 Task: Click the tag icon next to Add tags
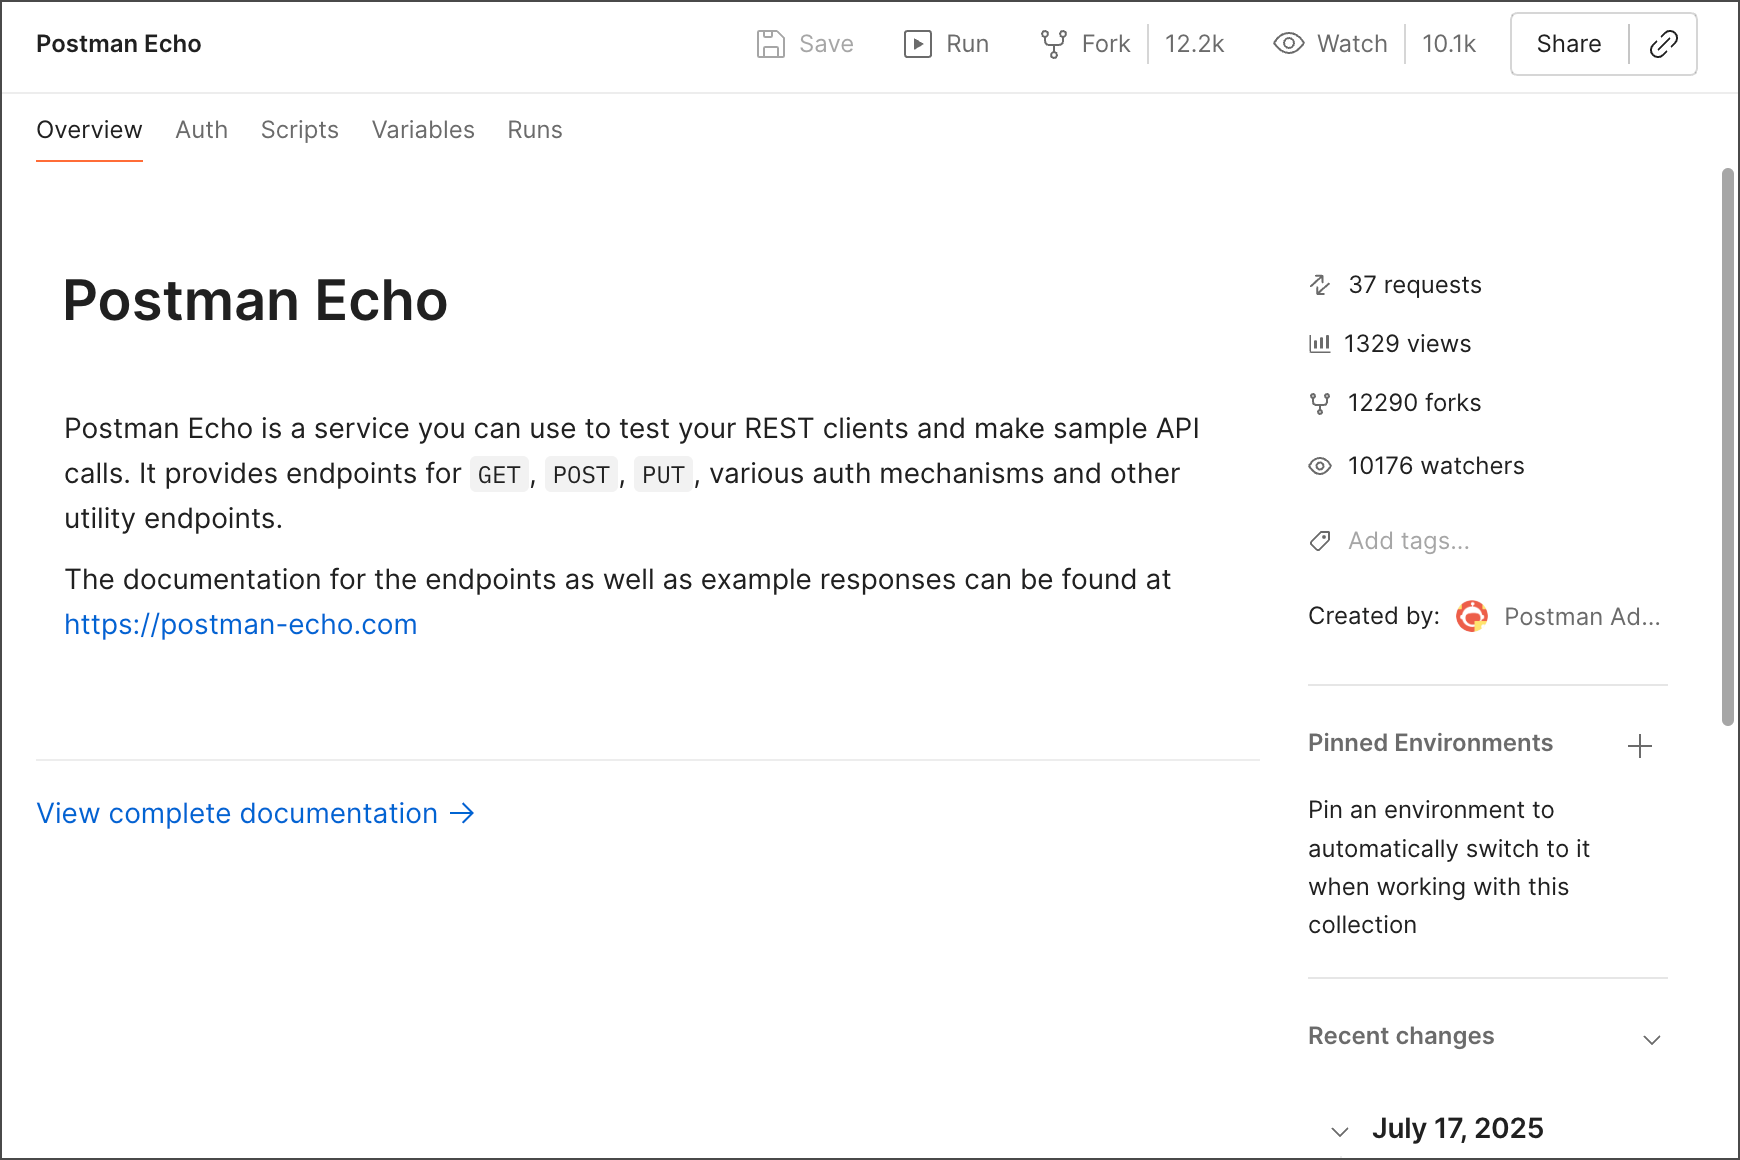1320,541
